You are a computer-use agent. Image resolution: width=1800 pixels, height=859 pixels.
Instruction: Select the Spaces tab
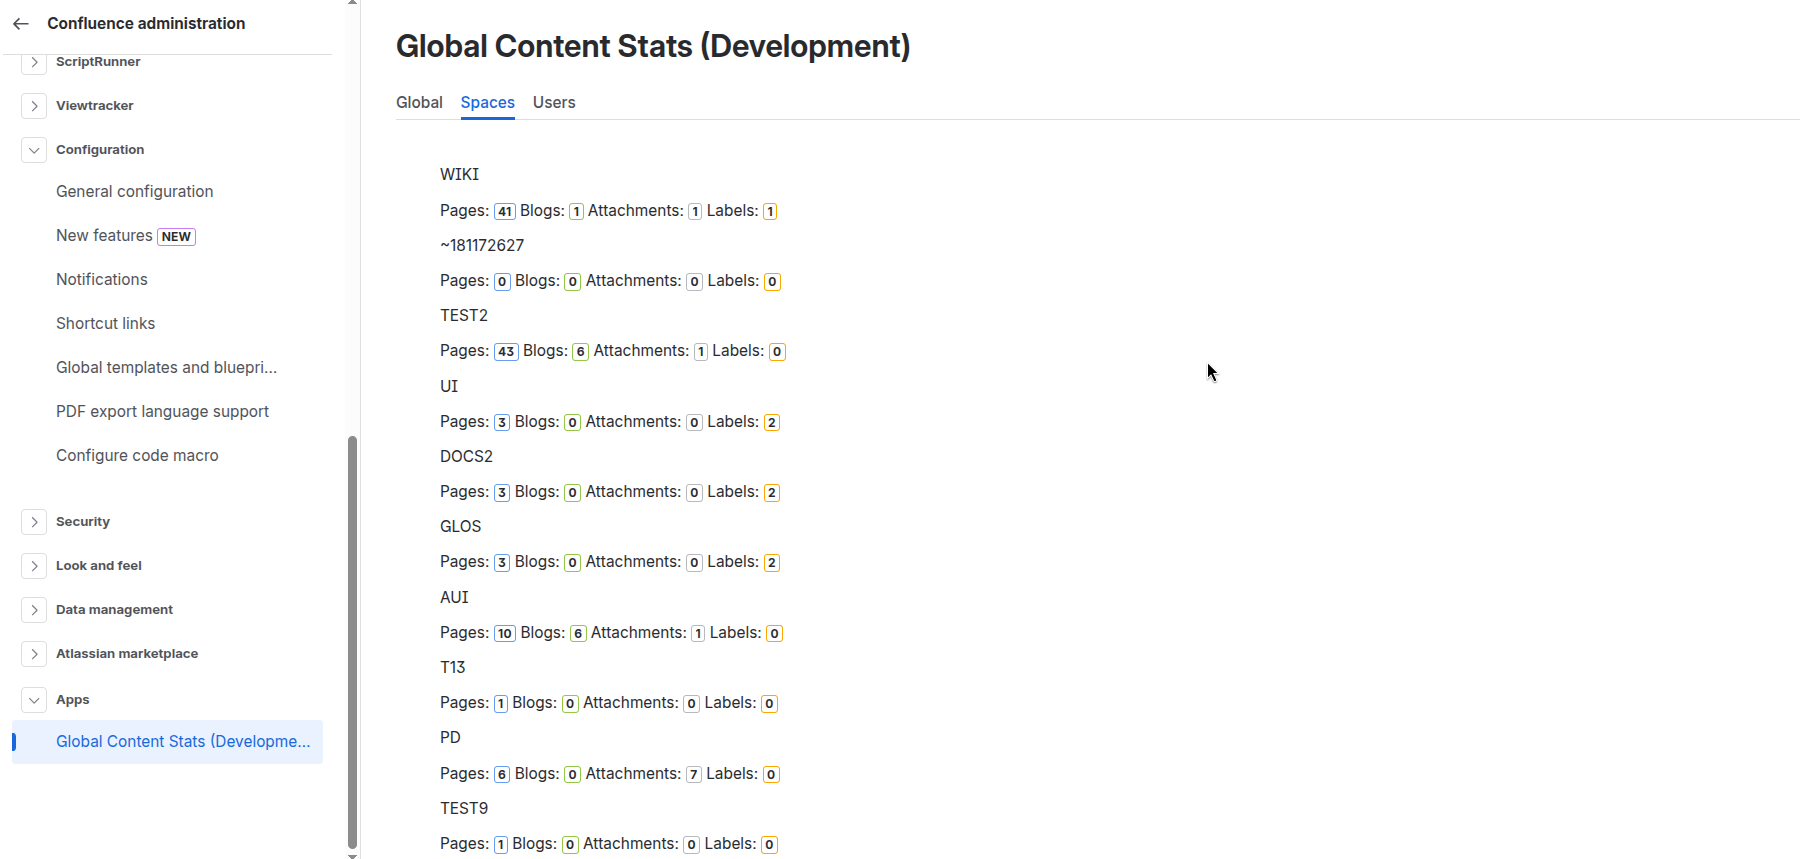[488, 103]
